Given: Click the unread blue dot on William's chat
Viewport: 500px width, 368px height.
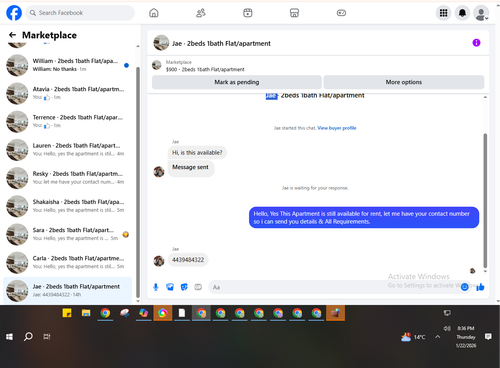Looking at the screenshot, I should click(x=126, y=65).
